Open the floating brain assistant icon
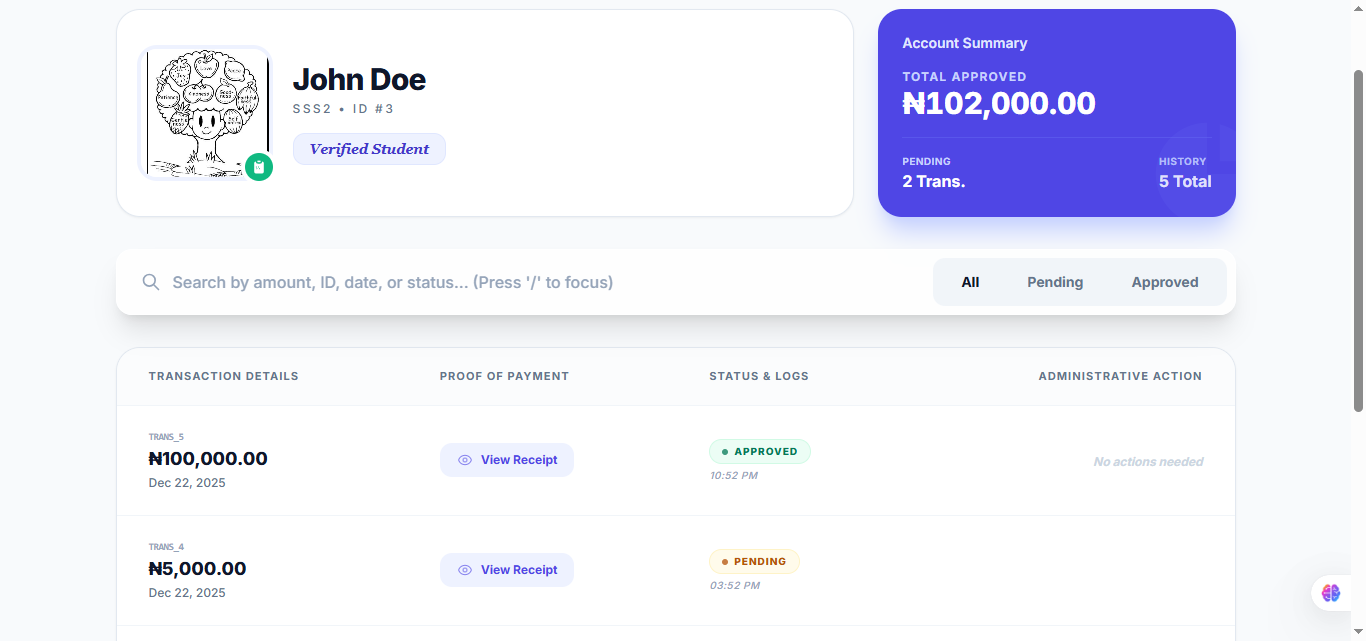Viewport: 1366px width, 641px height. click(1330, 593)
